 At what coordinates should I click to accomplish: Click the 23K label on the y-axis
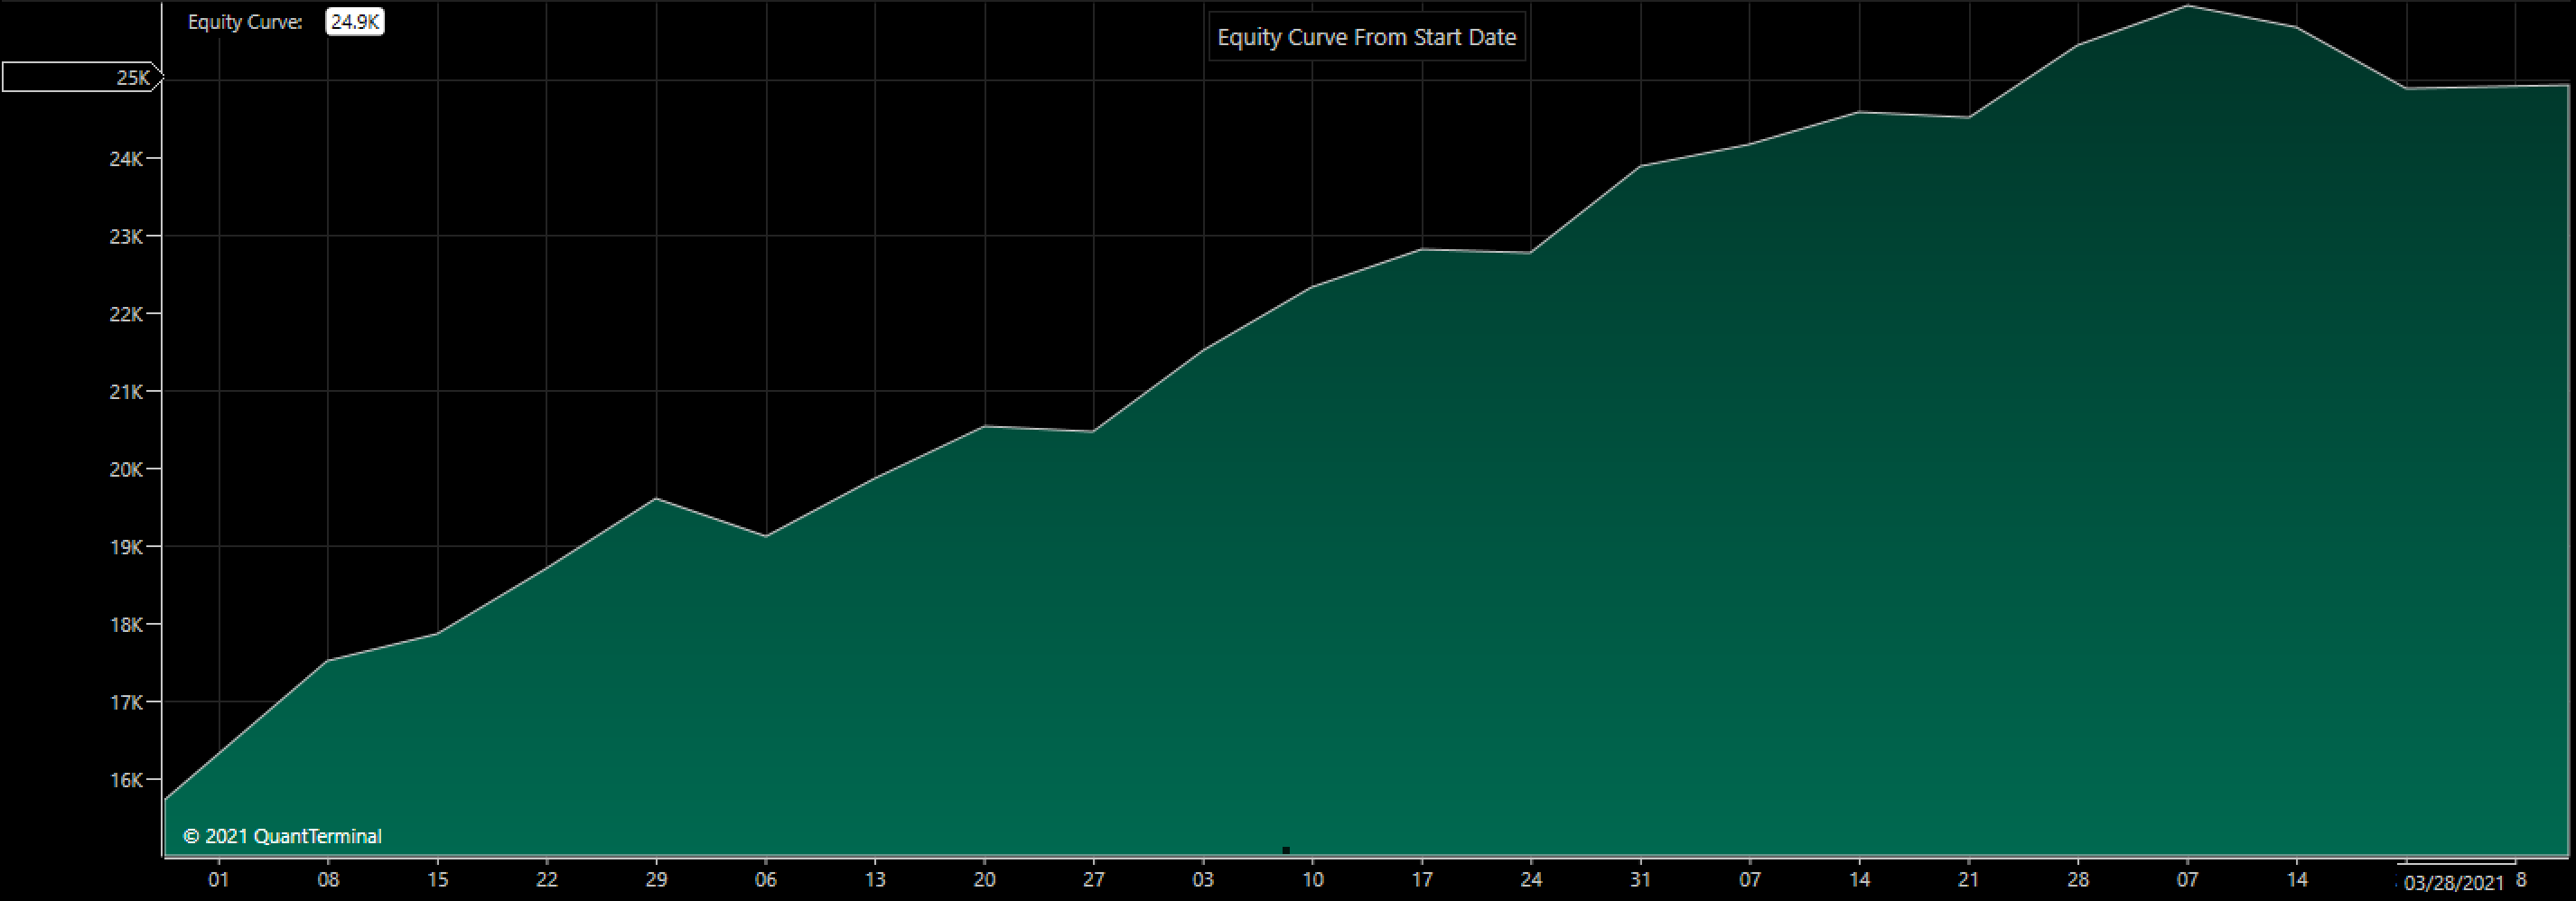click(126, 237)
